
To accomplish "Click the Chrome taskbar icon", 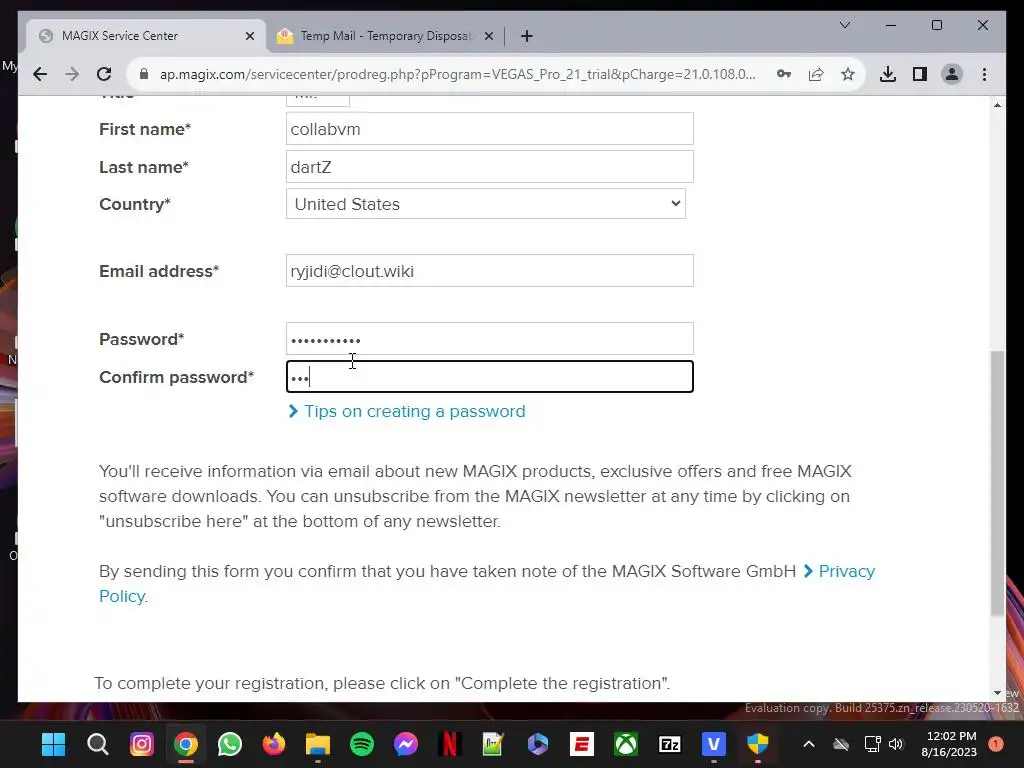I will point(185,744).
